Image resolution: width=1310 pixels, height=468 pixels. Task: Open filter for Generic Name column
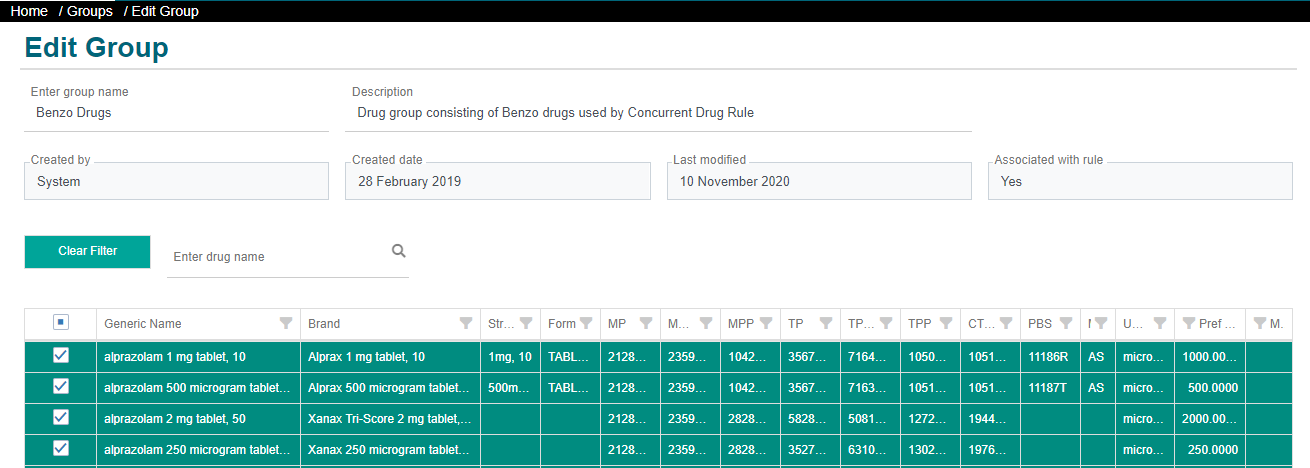click(286, 323)
